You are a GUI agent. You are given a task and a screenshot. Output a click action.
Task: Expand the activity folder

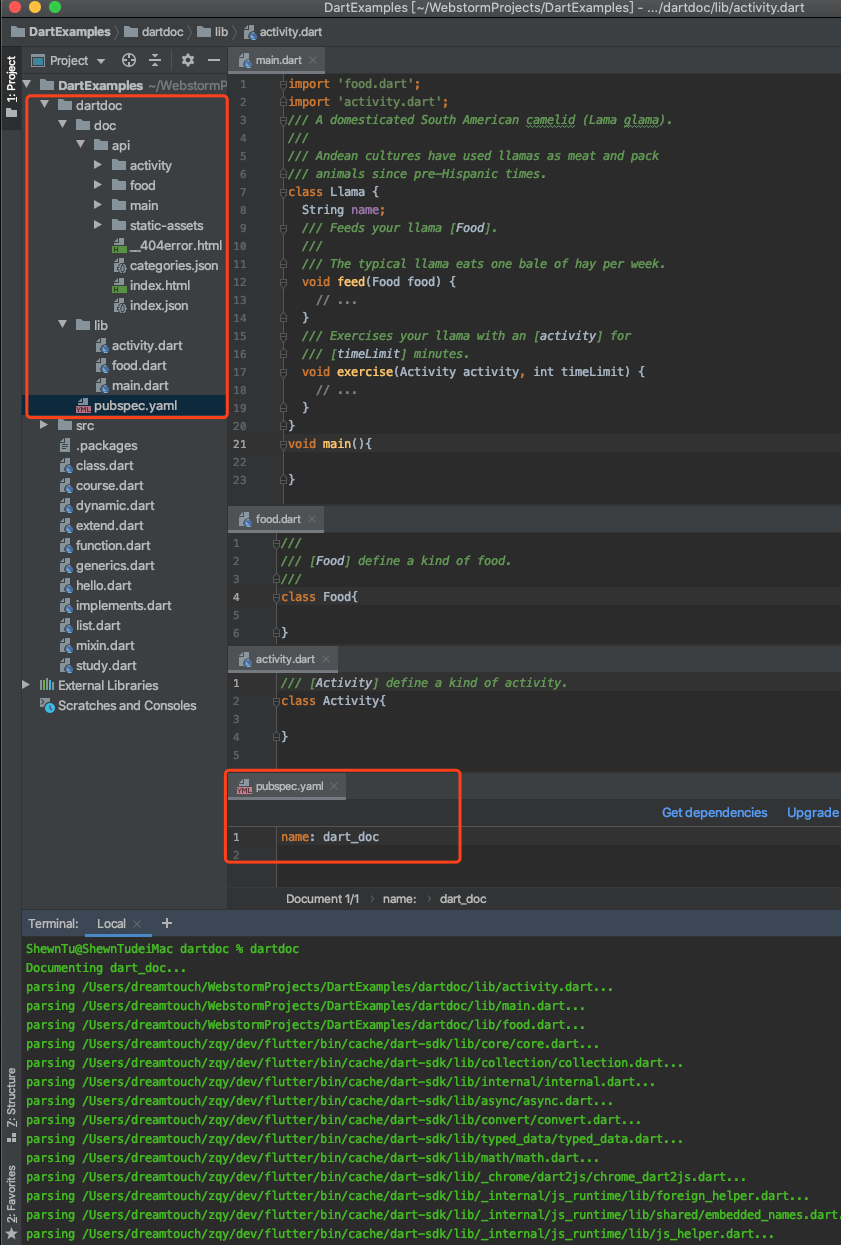click(98, 165)
